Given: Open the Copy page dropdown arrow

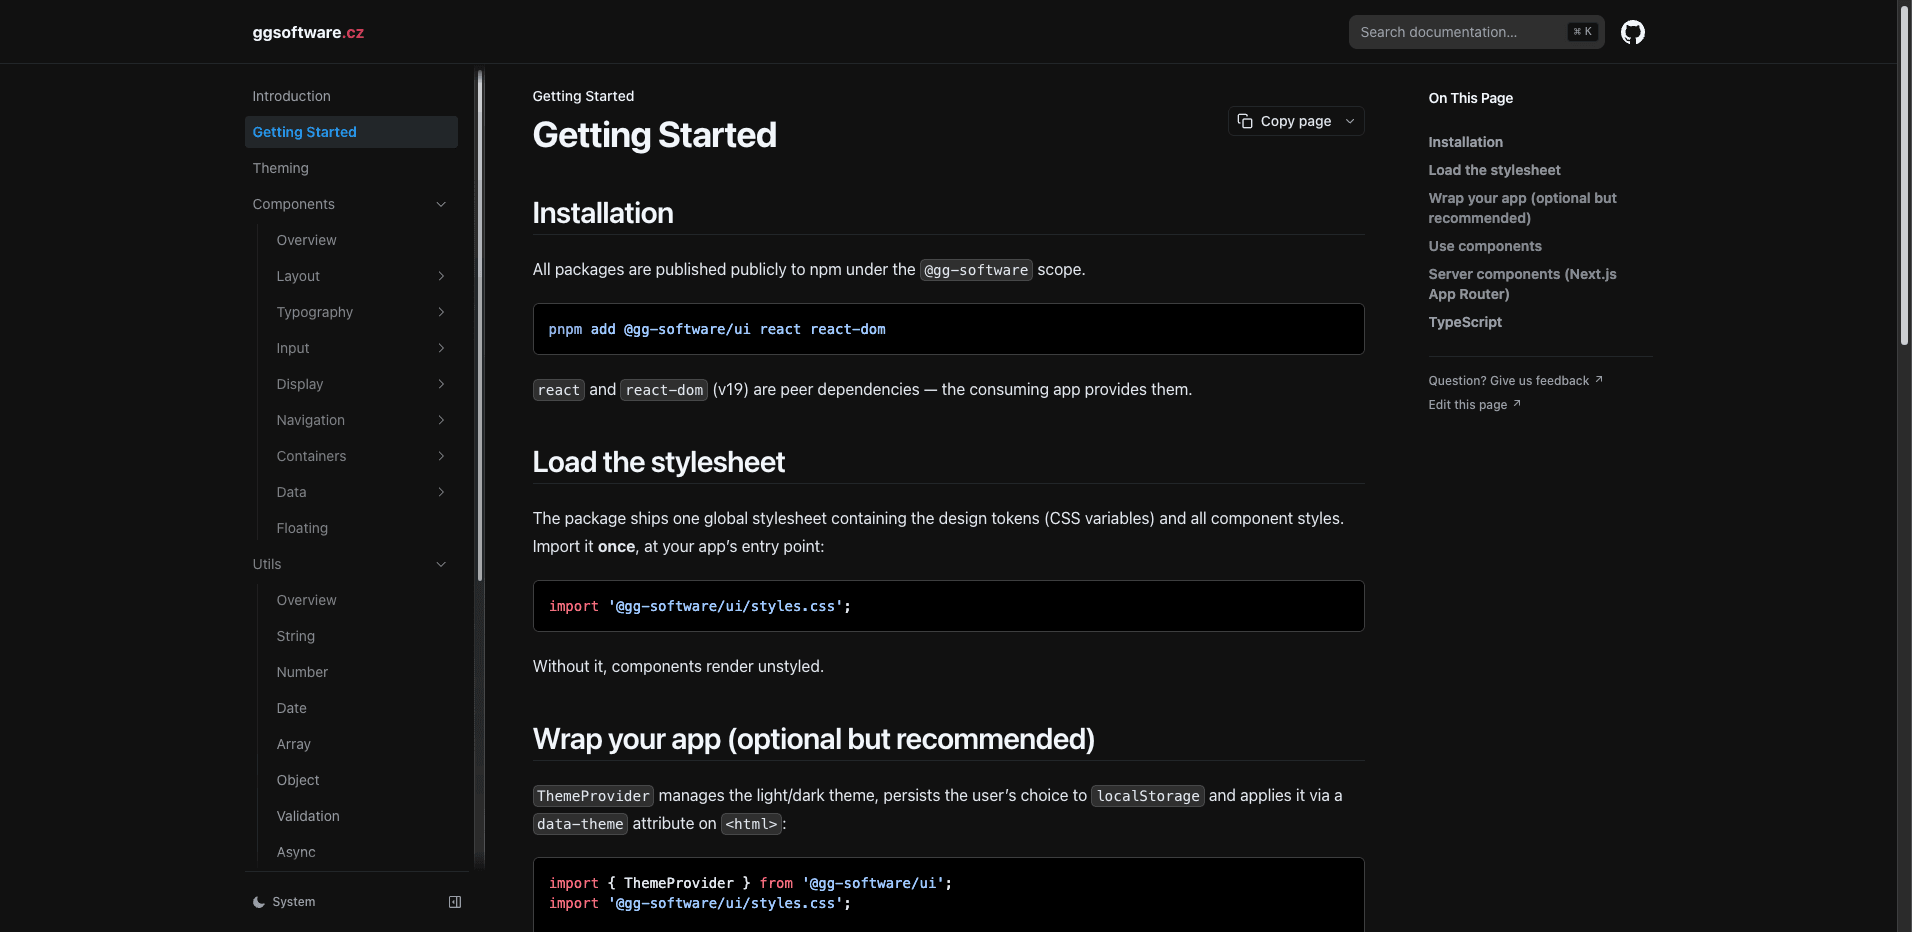Looking at the screenshot, I should [x=1350, y=121].
